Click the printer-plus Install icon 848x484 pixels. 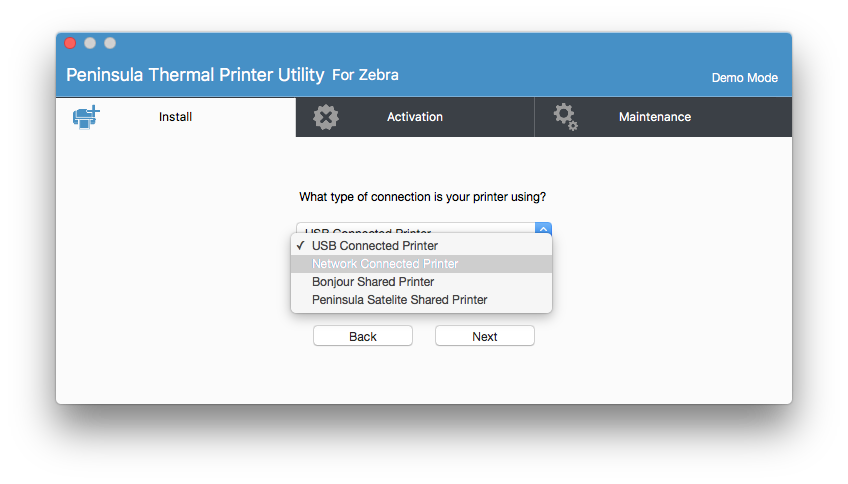coord(86,117)
